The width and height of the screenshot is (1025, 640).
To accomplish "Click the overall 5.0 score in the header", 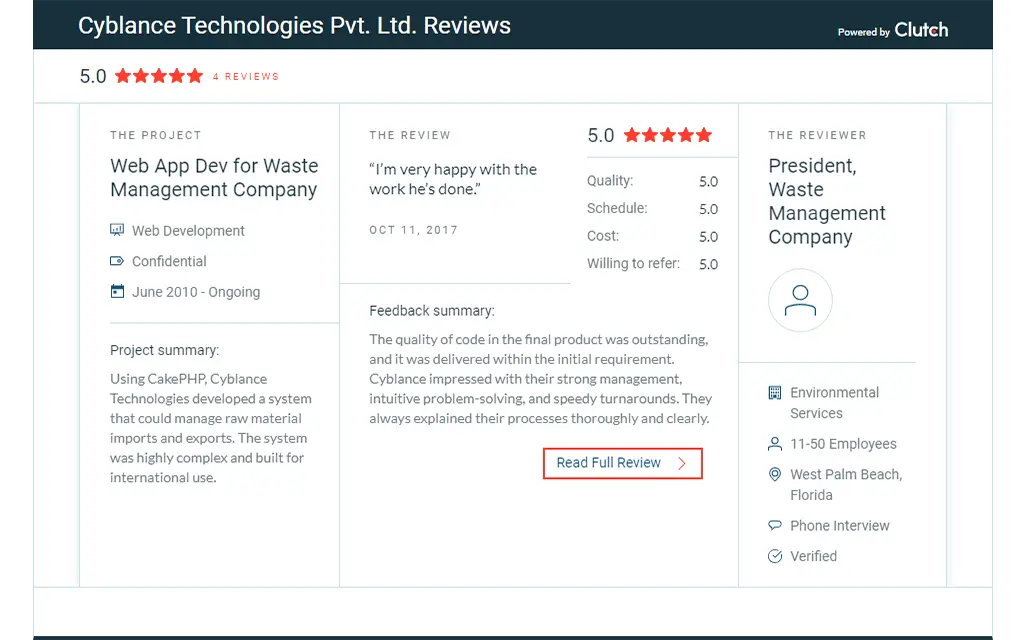I will 93,76.
